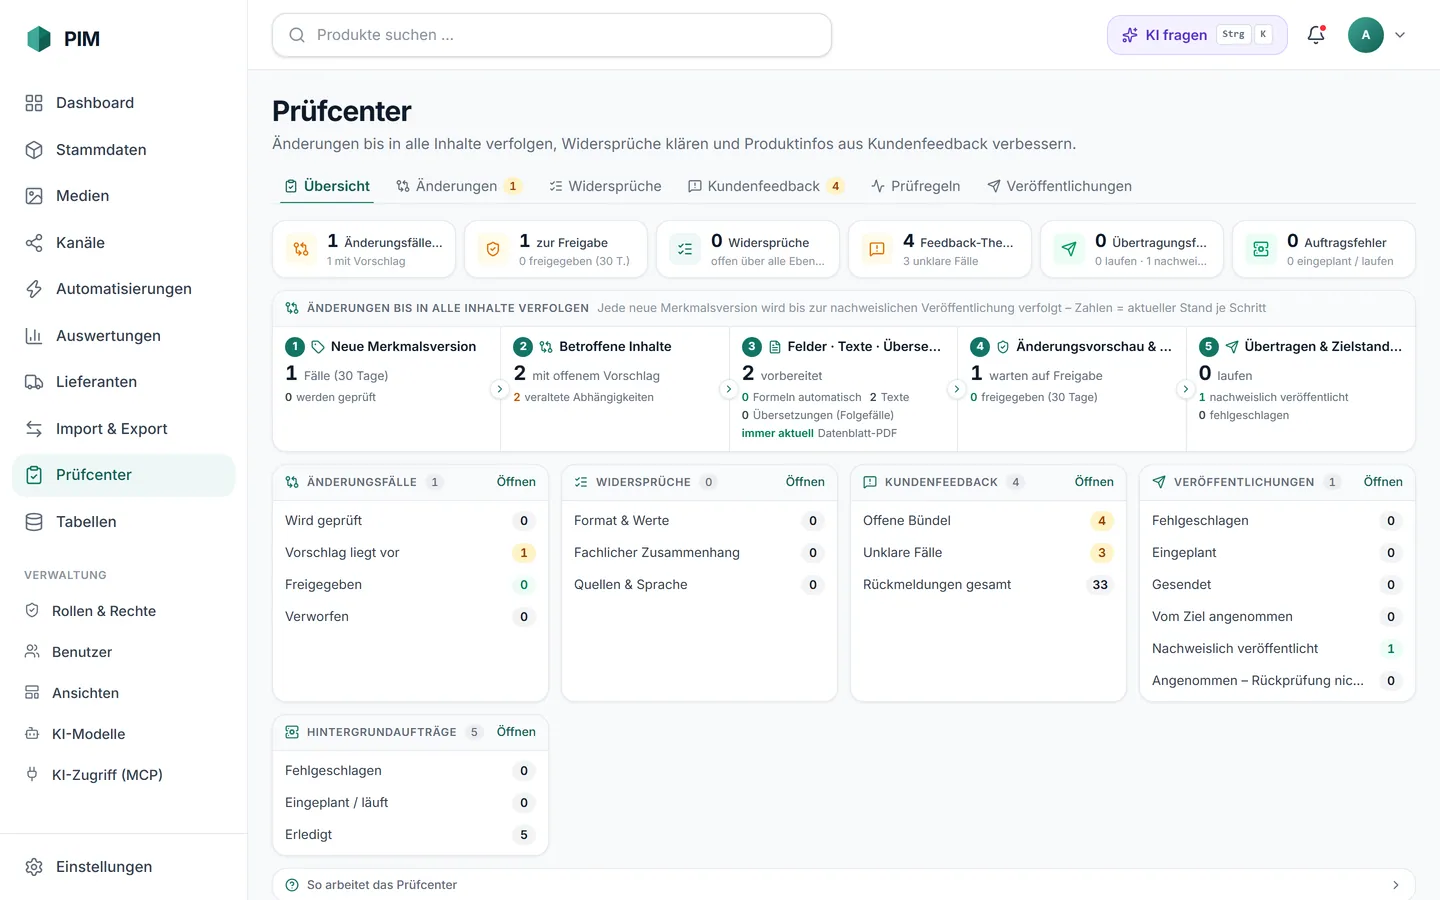Image resolution: width=1440 pixels, height=900 pixels.
Task: Click the Einstellungen gear icon
Action: [34, 867]
